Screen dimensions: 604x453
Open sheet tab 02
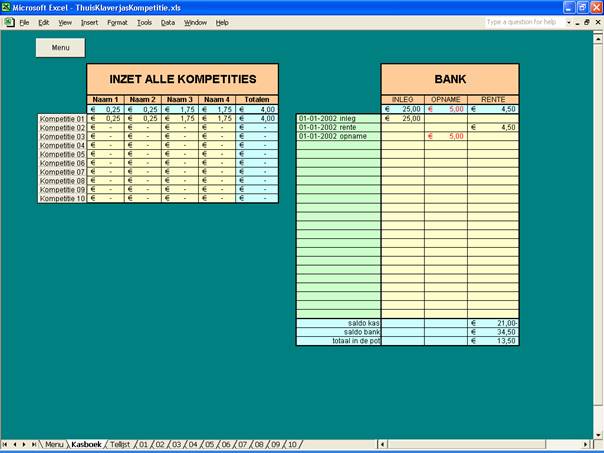pos(160,445)
